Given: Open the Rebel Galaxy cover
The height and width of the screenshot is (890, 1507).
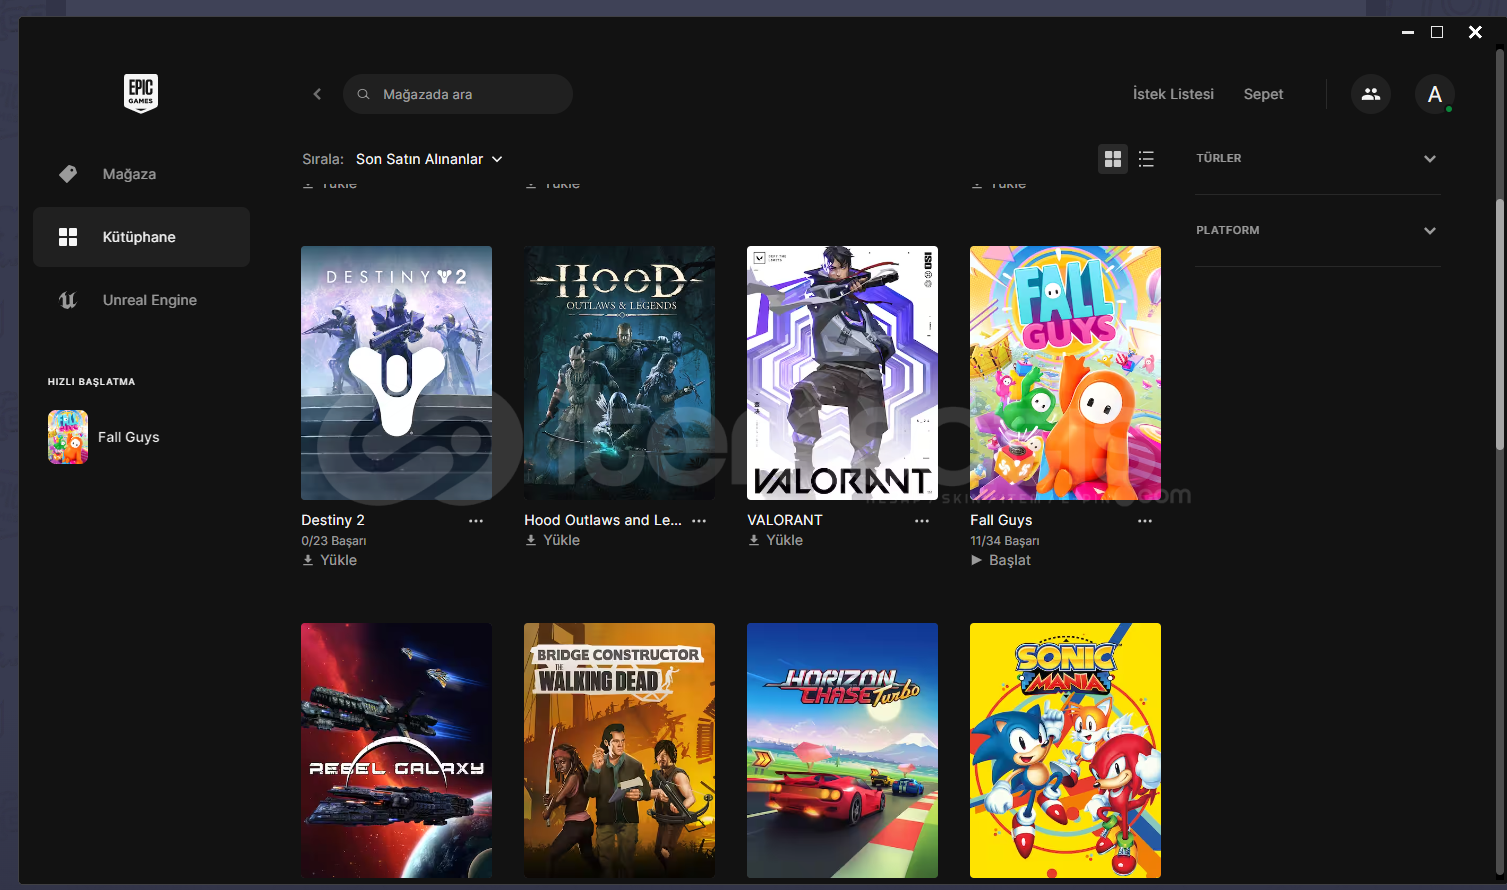Looking at the screenshot, I should pos(396,750).
